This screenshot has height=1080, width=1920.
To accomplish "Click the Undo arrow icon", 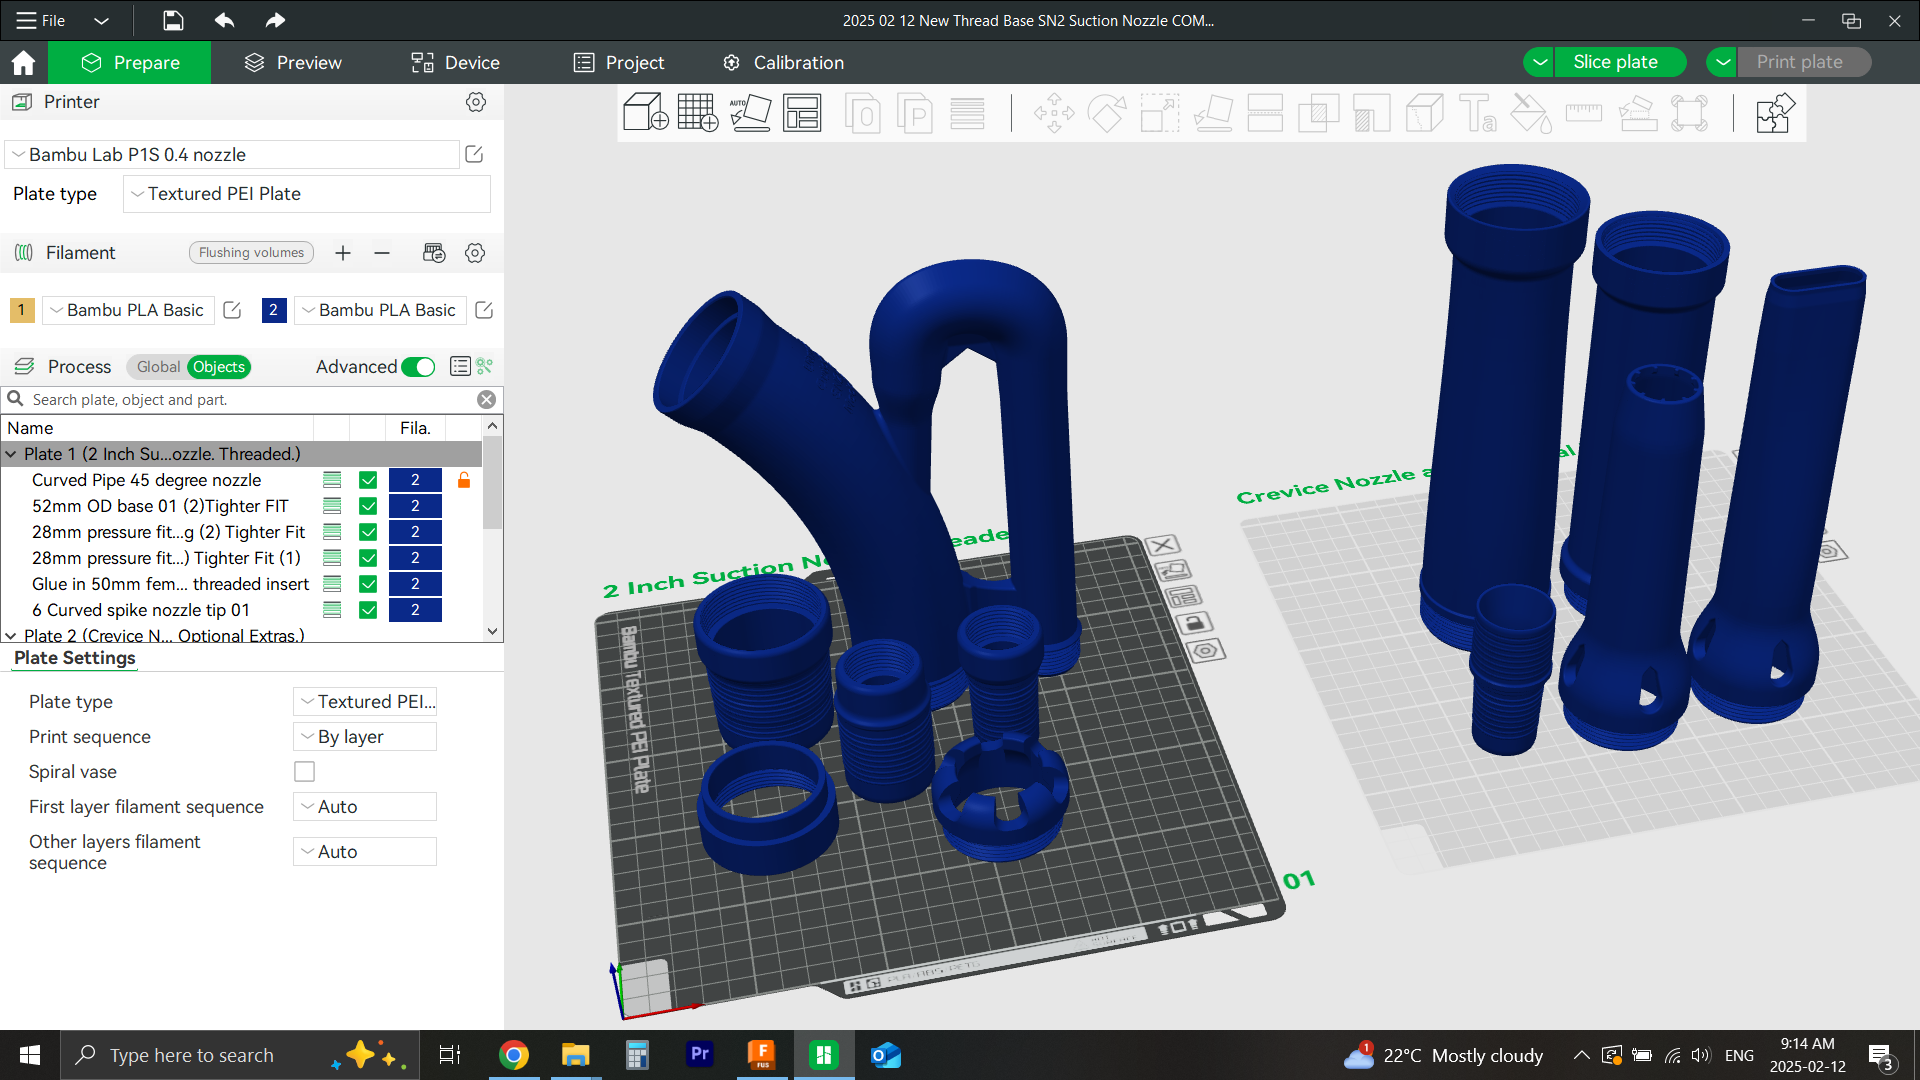I will pyautogui.click(x=224, y=20).
